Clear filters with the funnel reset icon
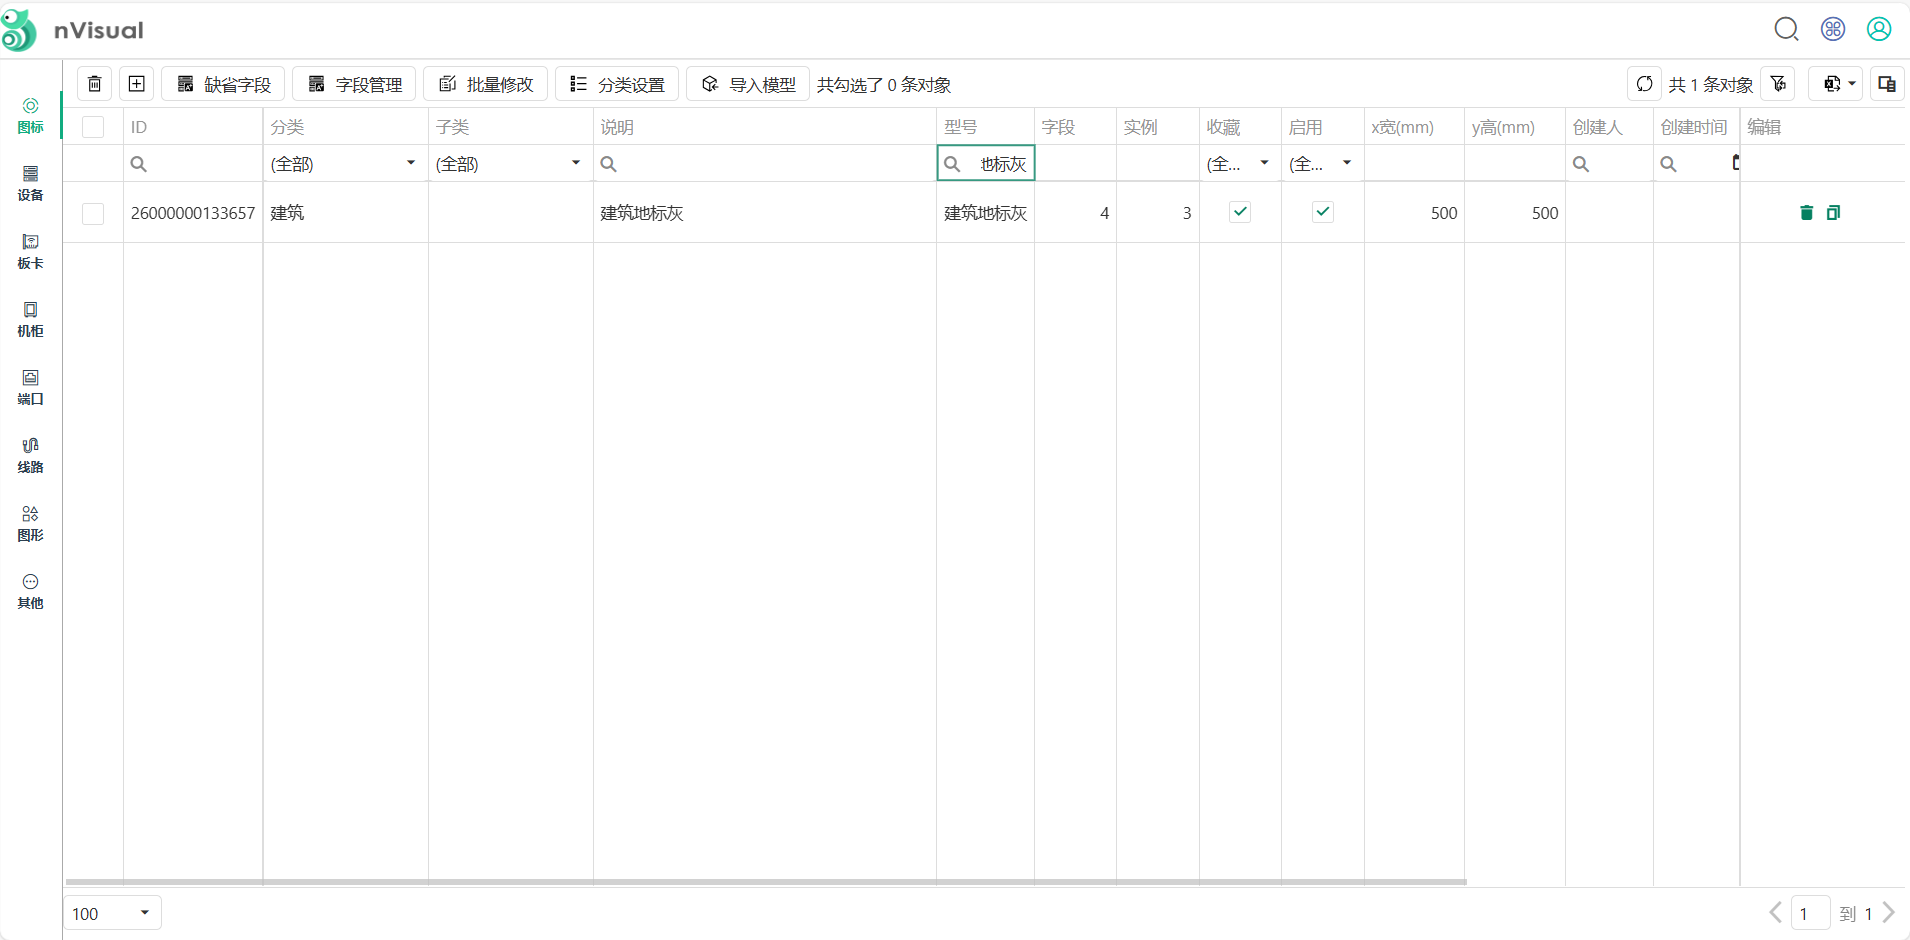The image size is (1910, 940). [1779, 84]
